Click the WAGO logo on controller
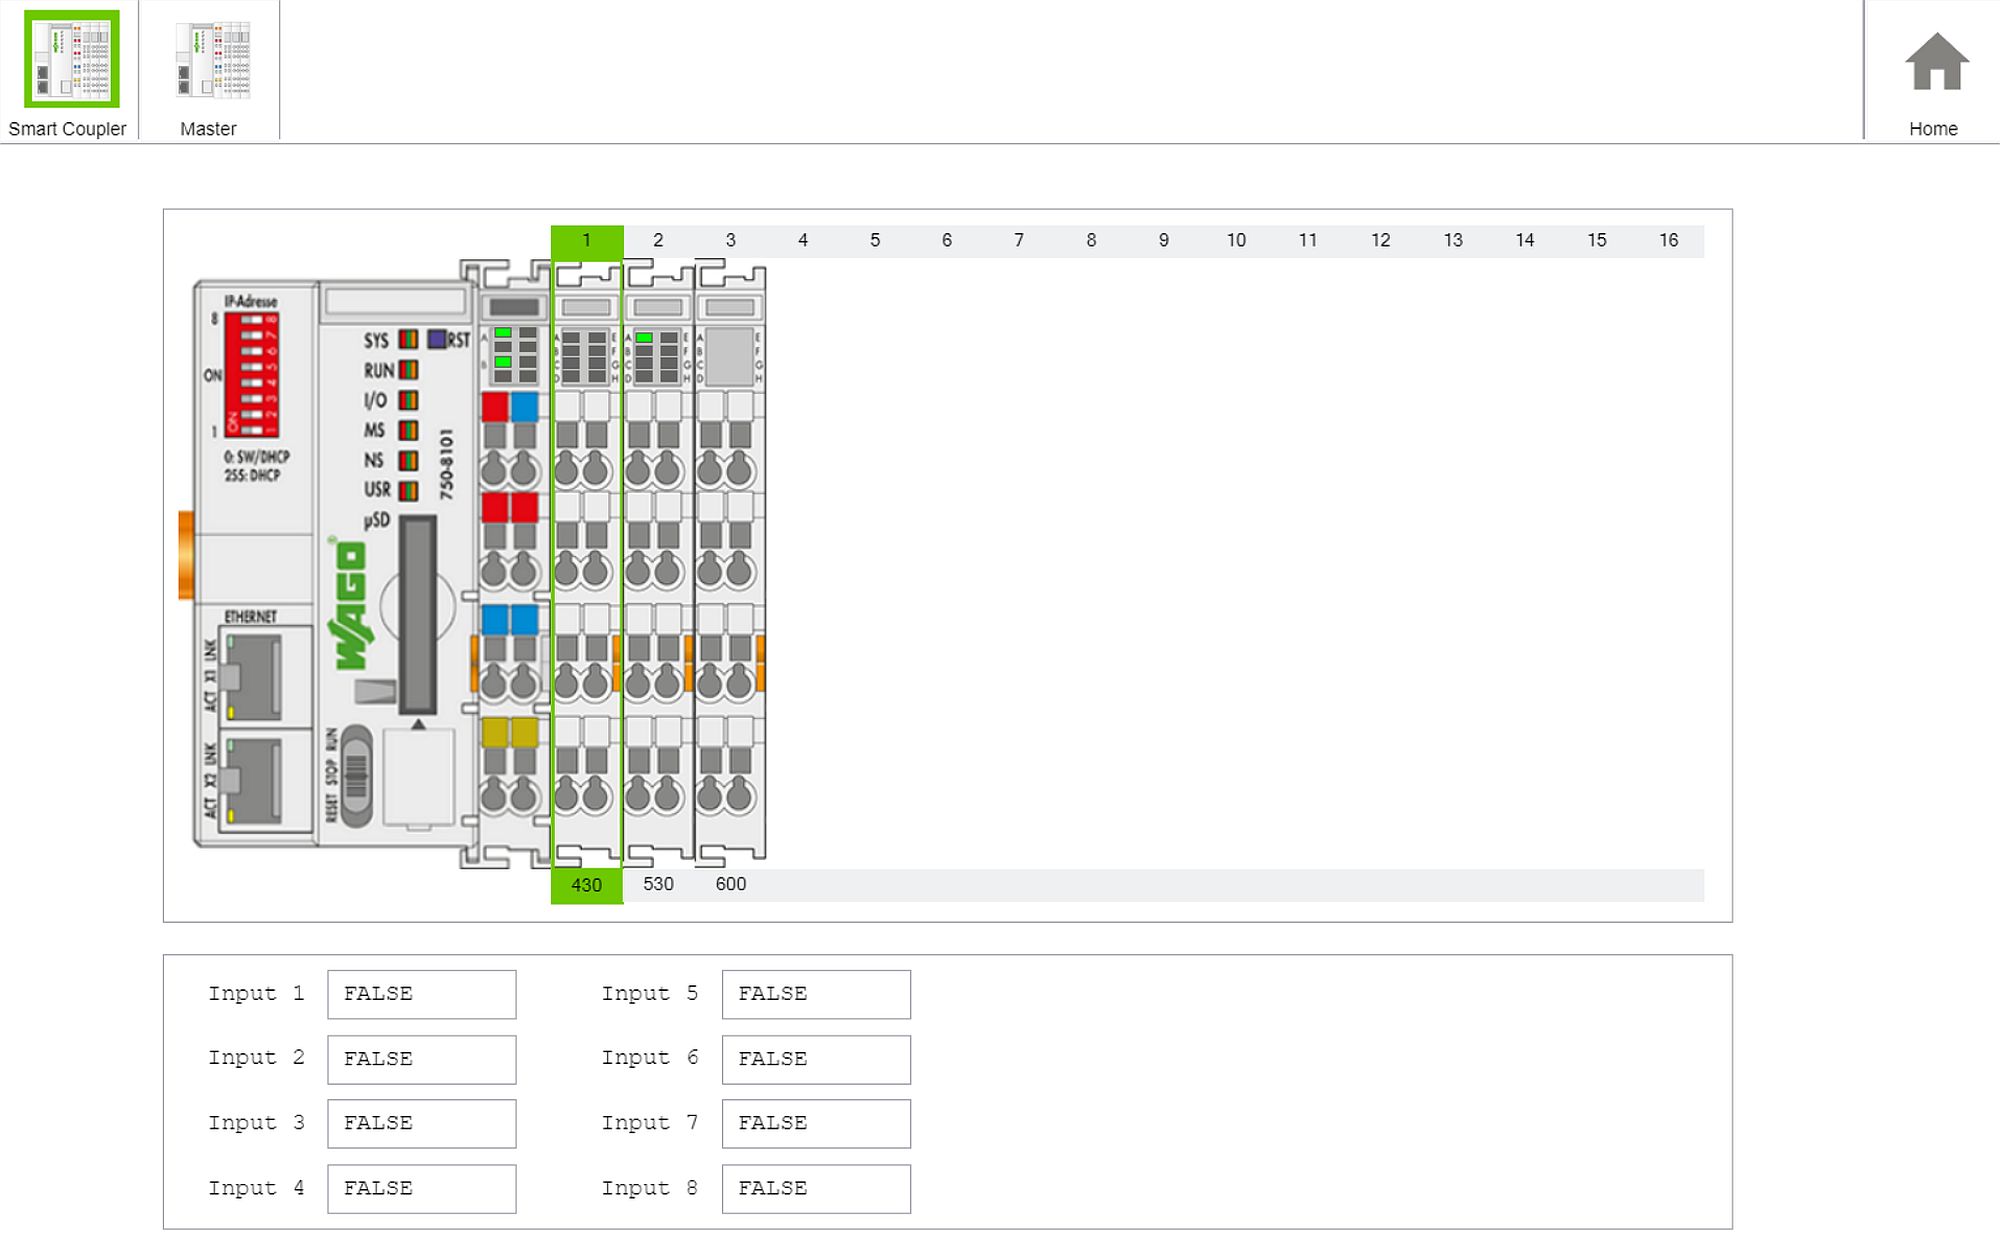 pyautogui.click(x=349, y=604)
